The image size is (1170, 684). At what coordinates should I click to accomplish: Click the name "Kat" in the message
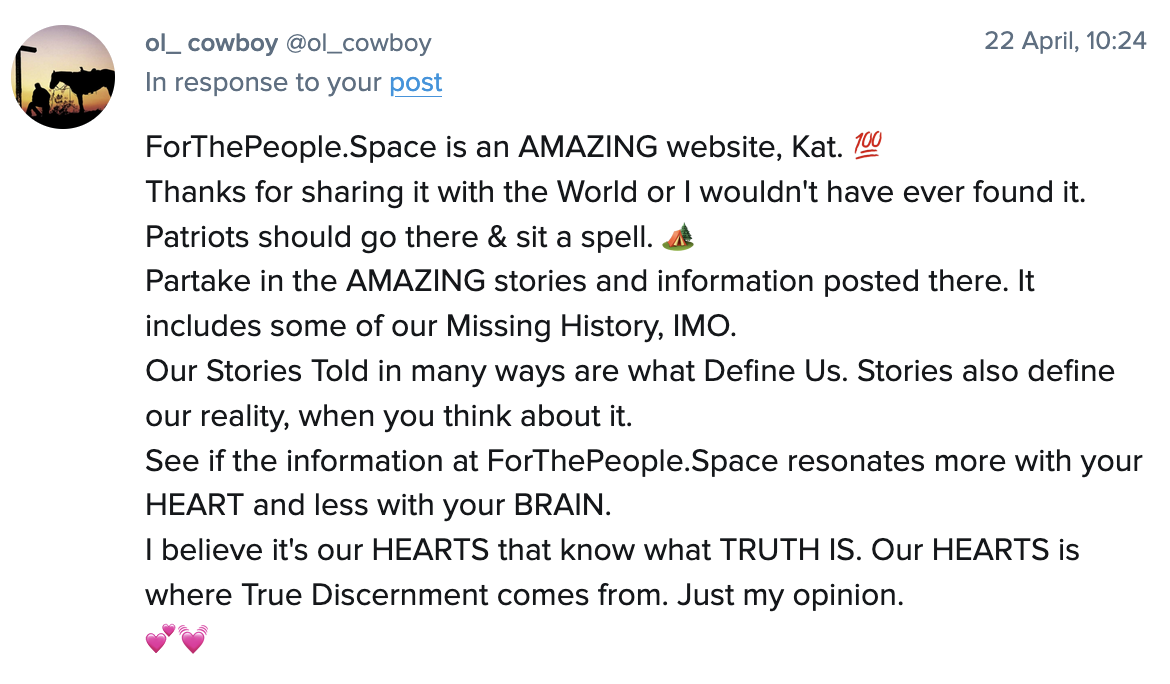pos(818,148)
